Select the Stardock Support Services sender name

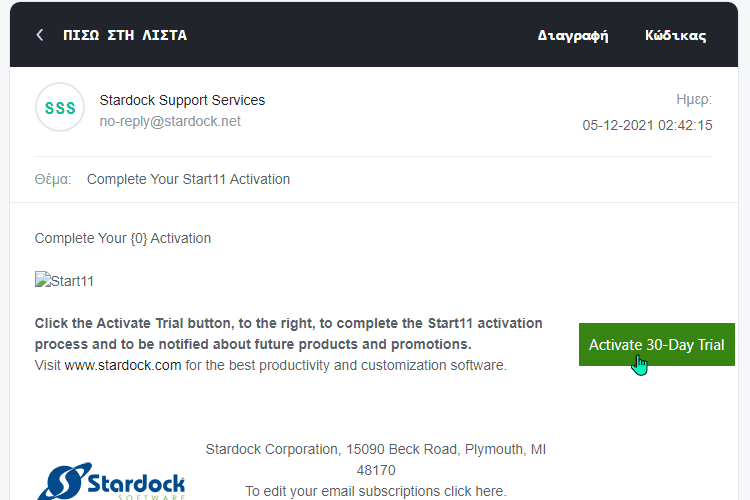tap(182, 100)
